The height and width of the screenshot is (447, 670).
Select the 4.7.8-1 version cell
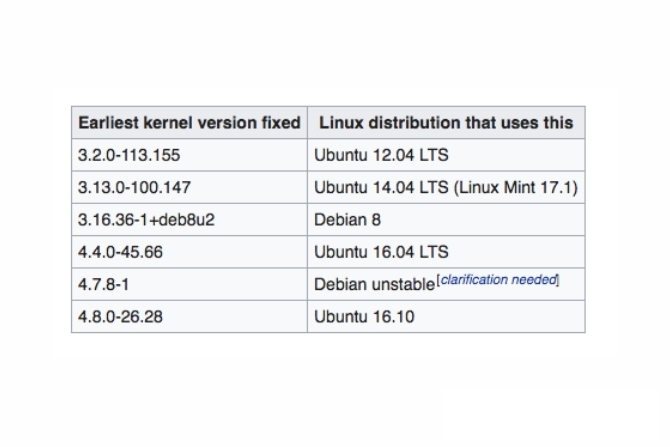pos(189,284)
